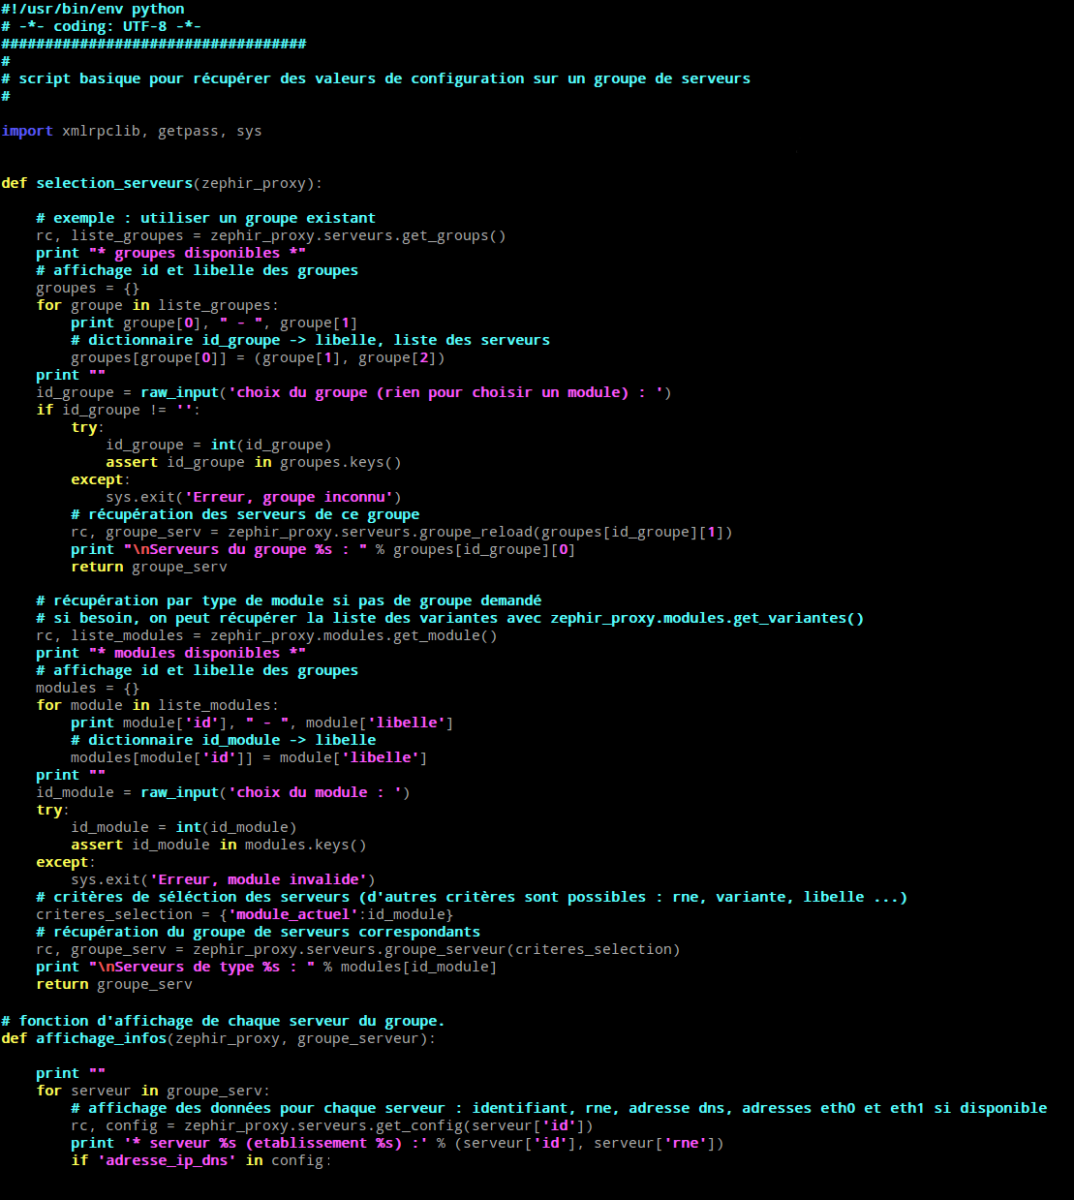Click the first 'return groupe_serv' inside the if block
This screenshot has height=1200, width=1074.
(149, 567)
